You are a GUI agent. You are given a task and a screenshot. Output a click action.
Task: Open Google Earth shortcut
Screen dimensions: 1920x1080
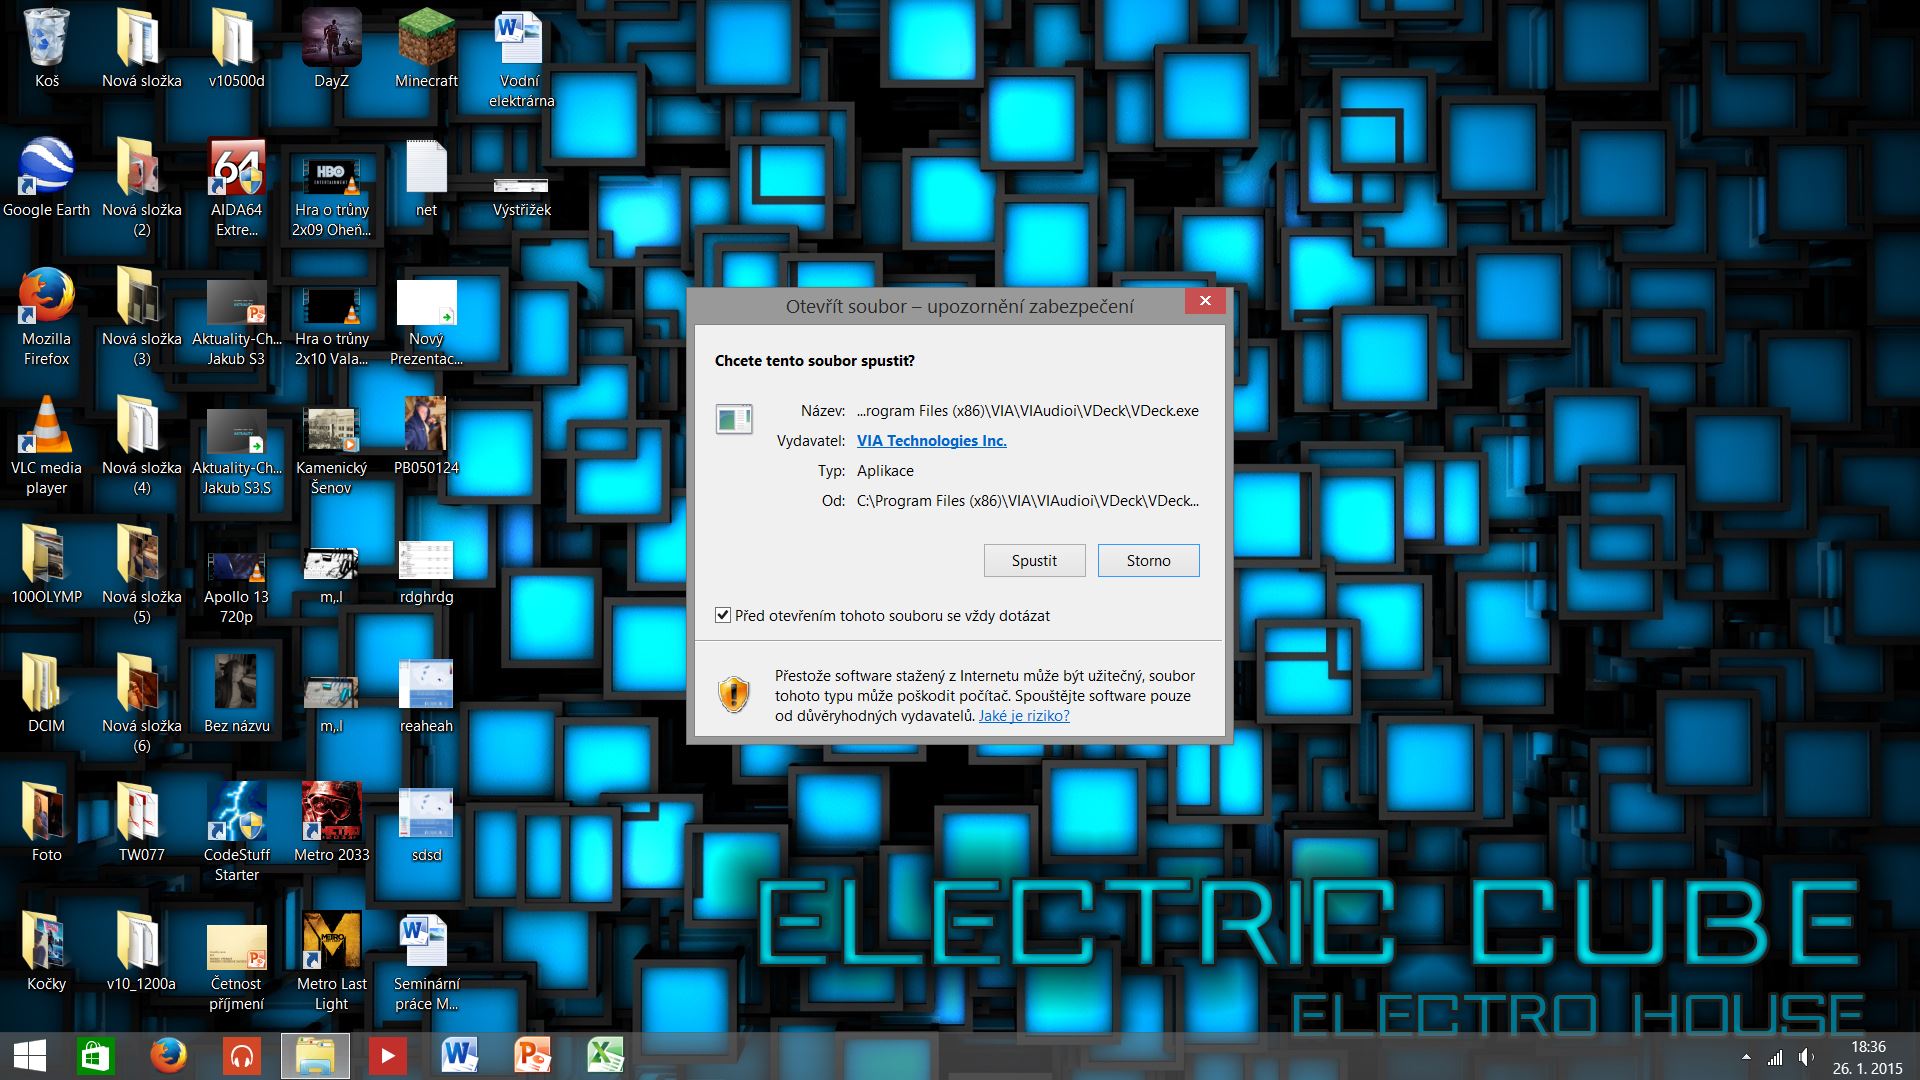46,170
